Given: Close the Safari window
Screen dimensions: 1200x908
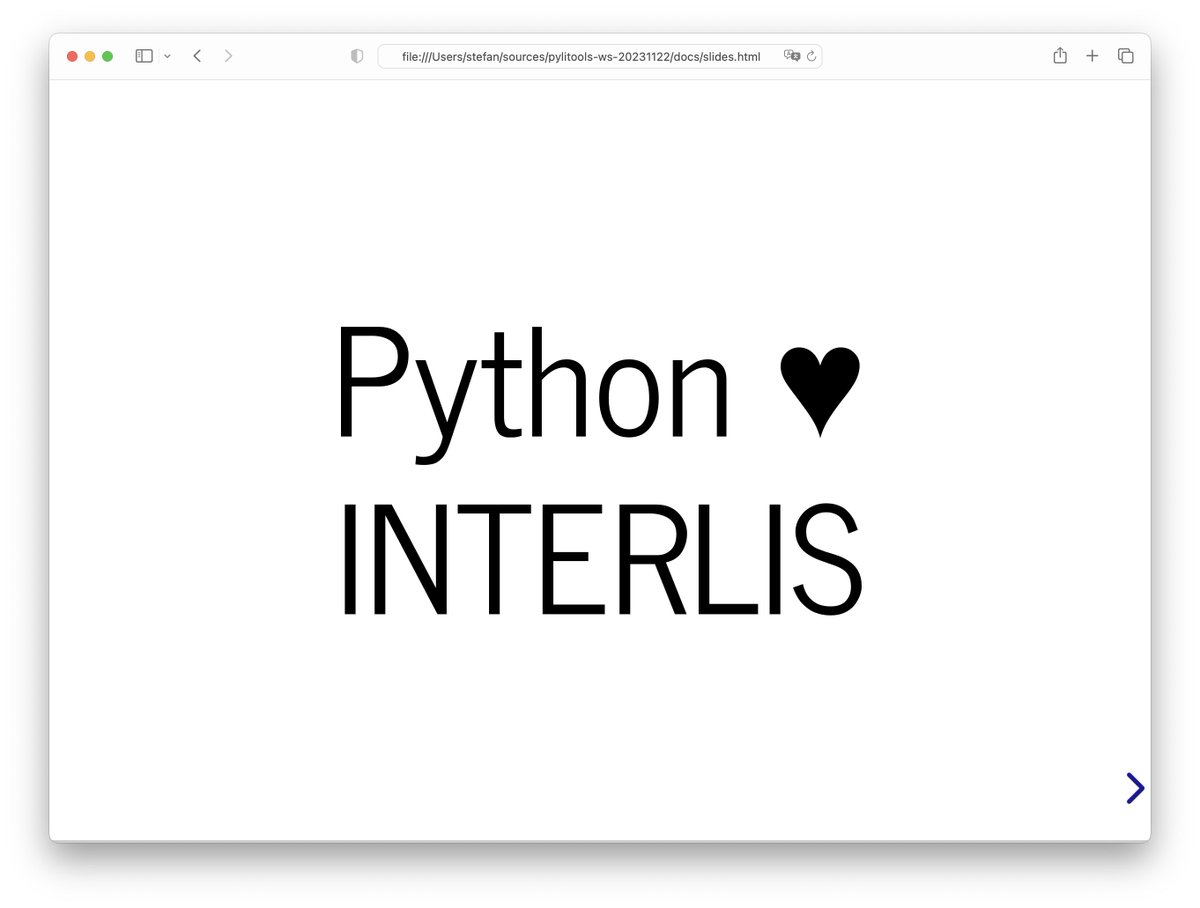Looking at the screenshot, I should coord(72,56).
